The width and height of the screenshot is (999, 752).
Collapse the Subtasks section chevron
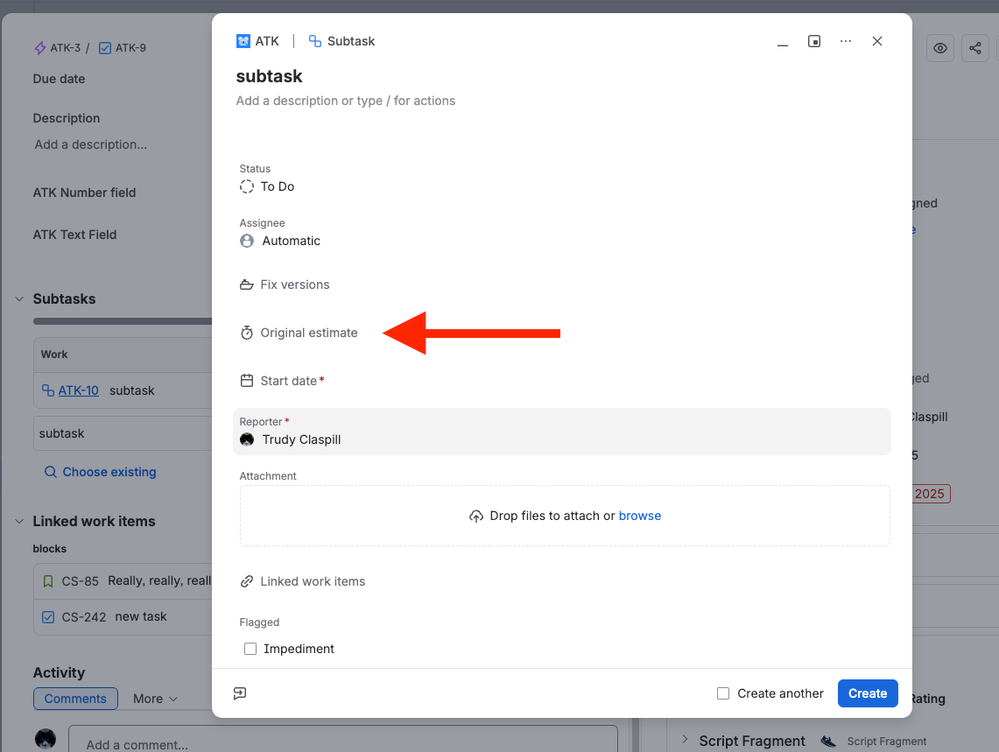click(19, 299)
